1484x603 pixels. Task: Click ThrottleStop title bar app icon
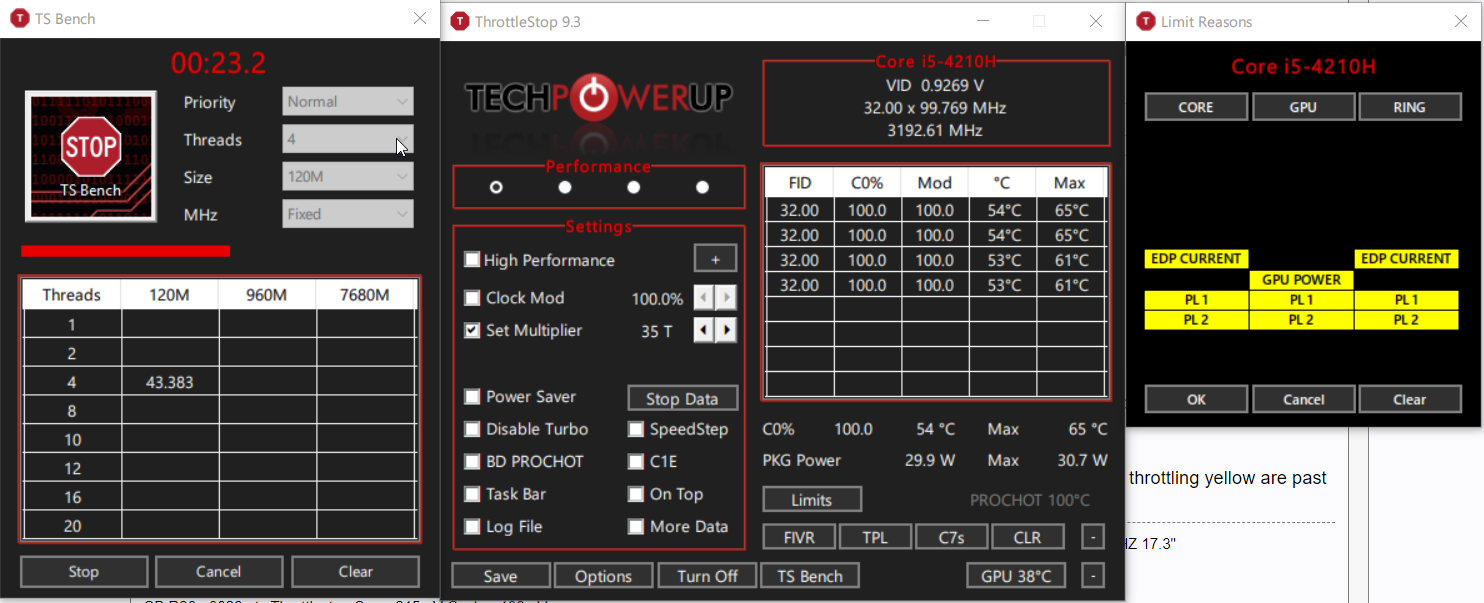[459, 22]
